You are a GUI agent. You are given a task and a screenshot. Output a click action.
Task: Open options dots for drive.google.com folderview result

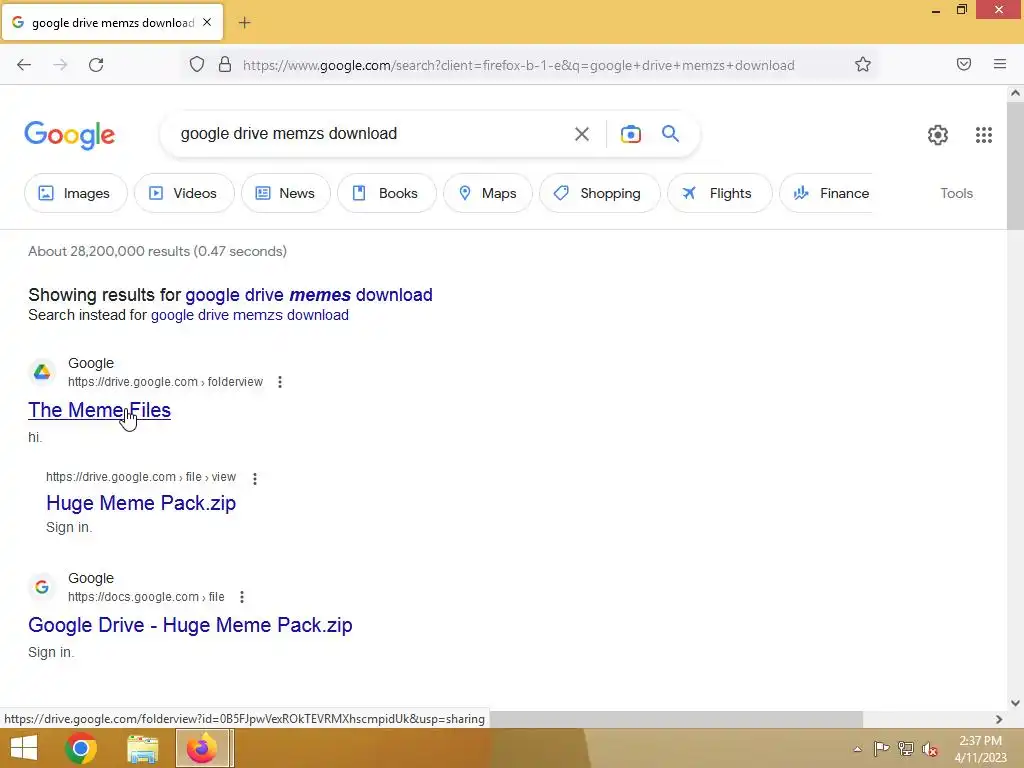pyautogui.click(x=280, y=382)
